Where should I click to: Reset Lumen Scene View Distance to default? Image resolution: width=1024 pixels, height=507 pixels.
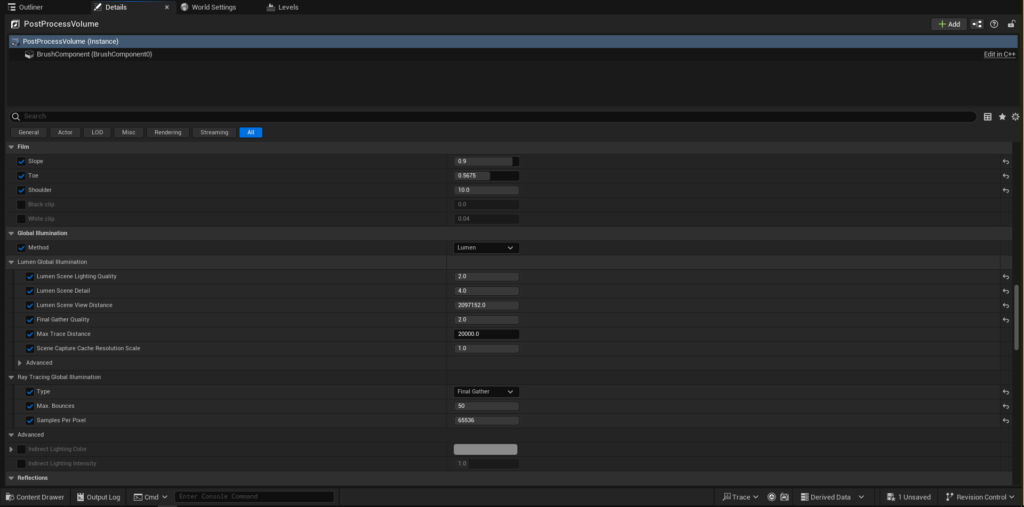tap(1006, 305)
